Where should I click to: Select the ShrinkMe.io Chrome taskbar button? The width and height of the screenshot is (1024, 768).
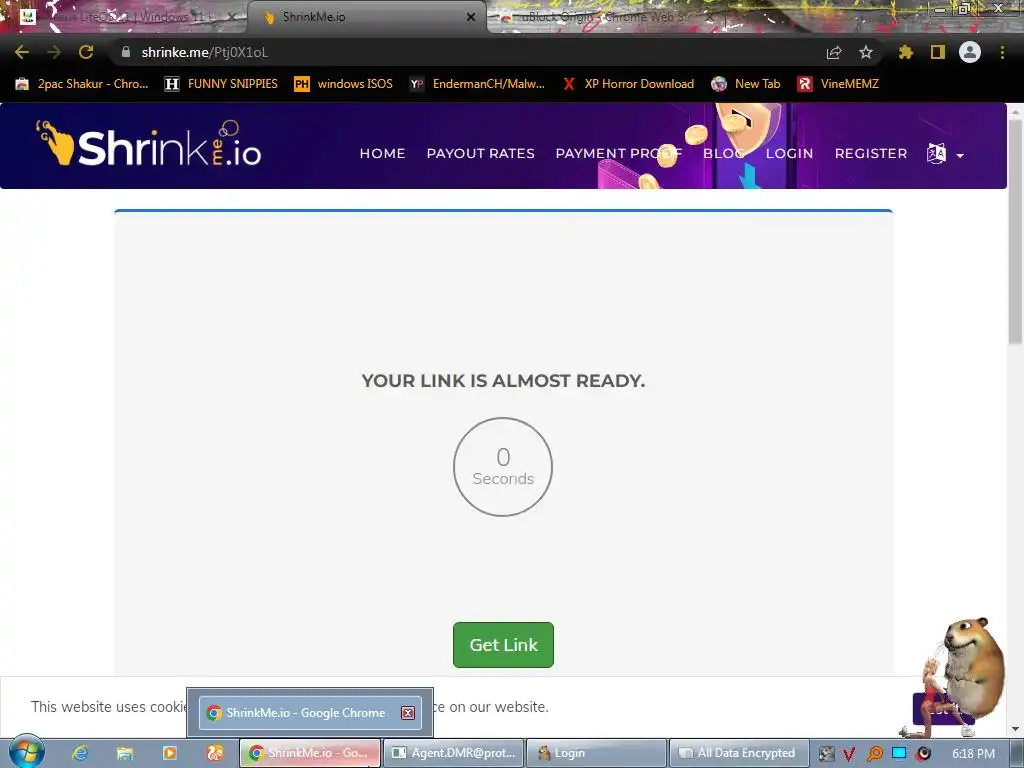click(x=310, y=753)
